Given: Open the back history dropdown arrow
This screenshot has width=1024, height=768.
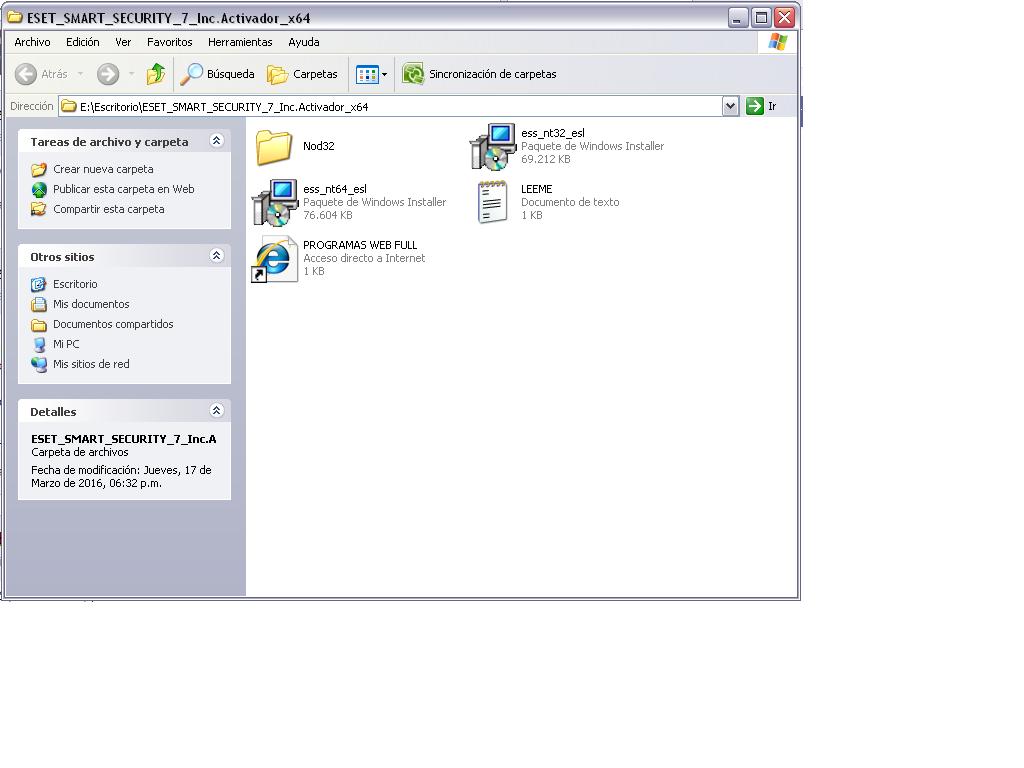Looking at the screenshot, I should click(x=80, y=74).
